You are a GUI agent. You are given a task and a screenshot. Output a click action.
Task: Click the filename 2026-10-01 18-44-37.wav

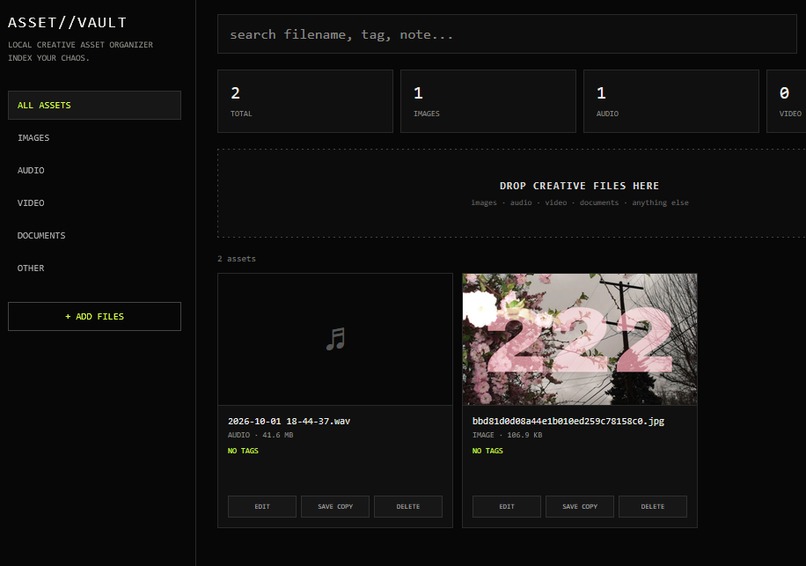289,421
